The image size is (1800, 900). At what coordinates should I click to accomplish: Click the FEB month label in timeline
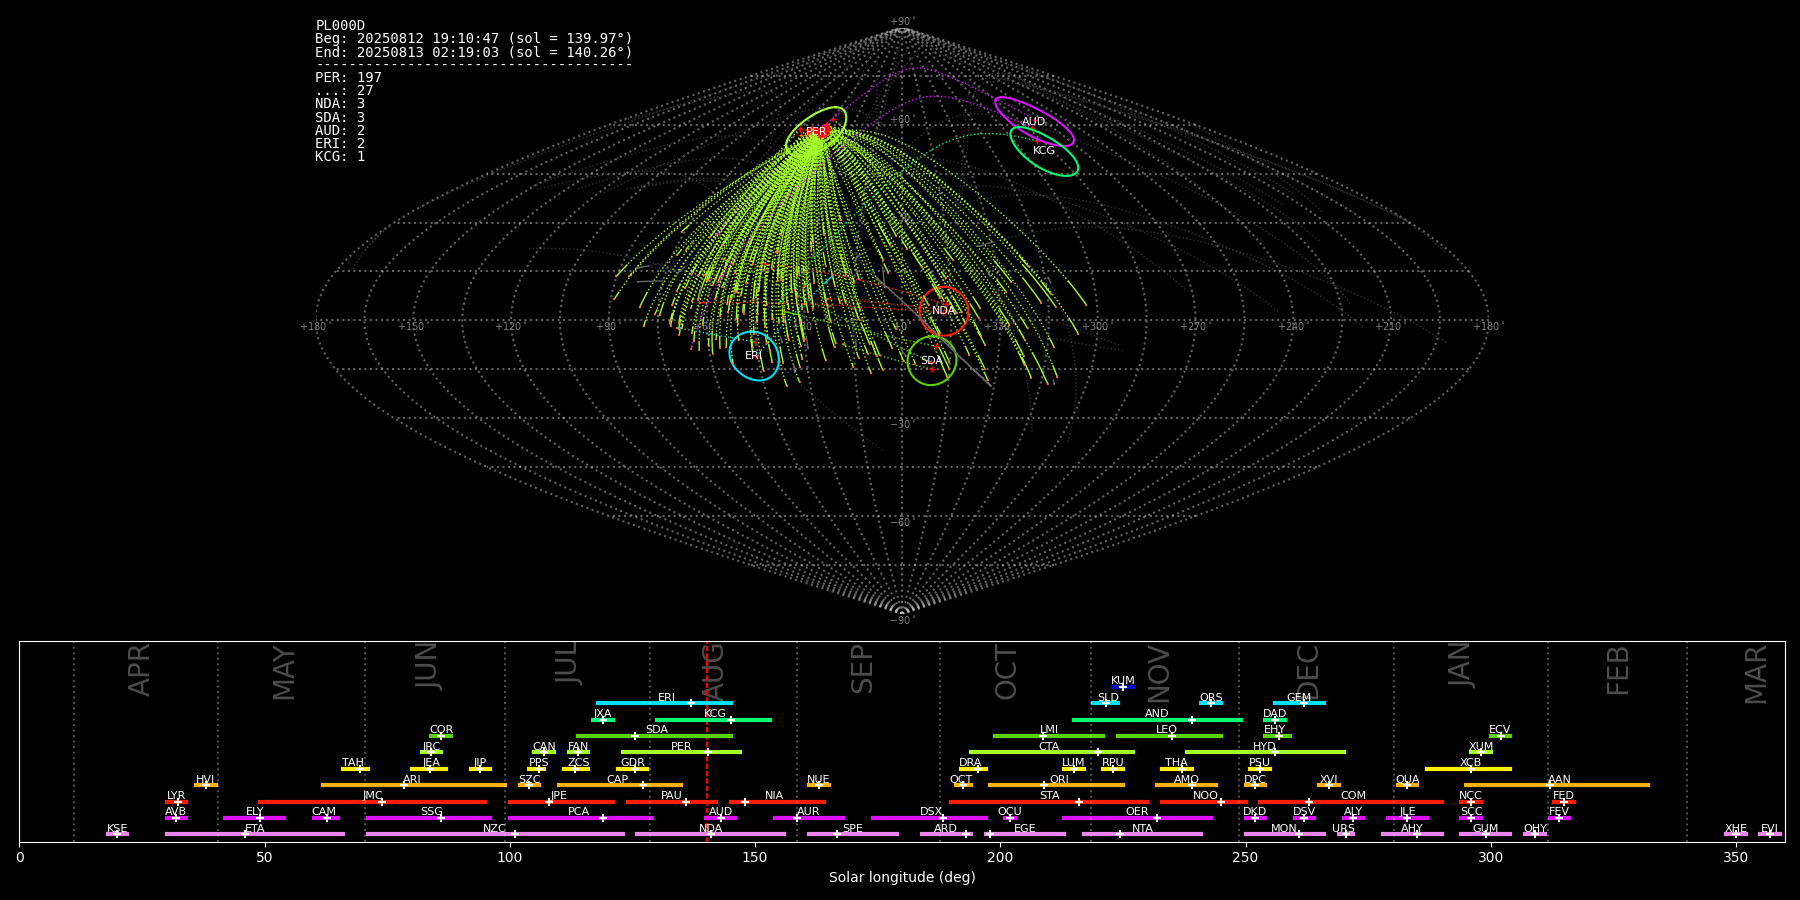point(1618,670)
